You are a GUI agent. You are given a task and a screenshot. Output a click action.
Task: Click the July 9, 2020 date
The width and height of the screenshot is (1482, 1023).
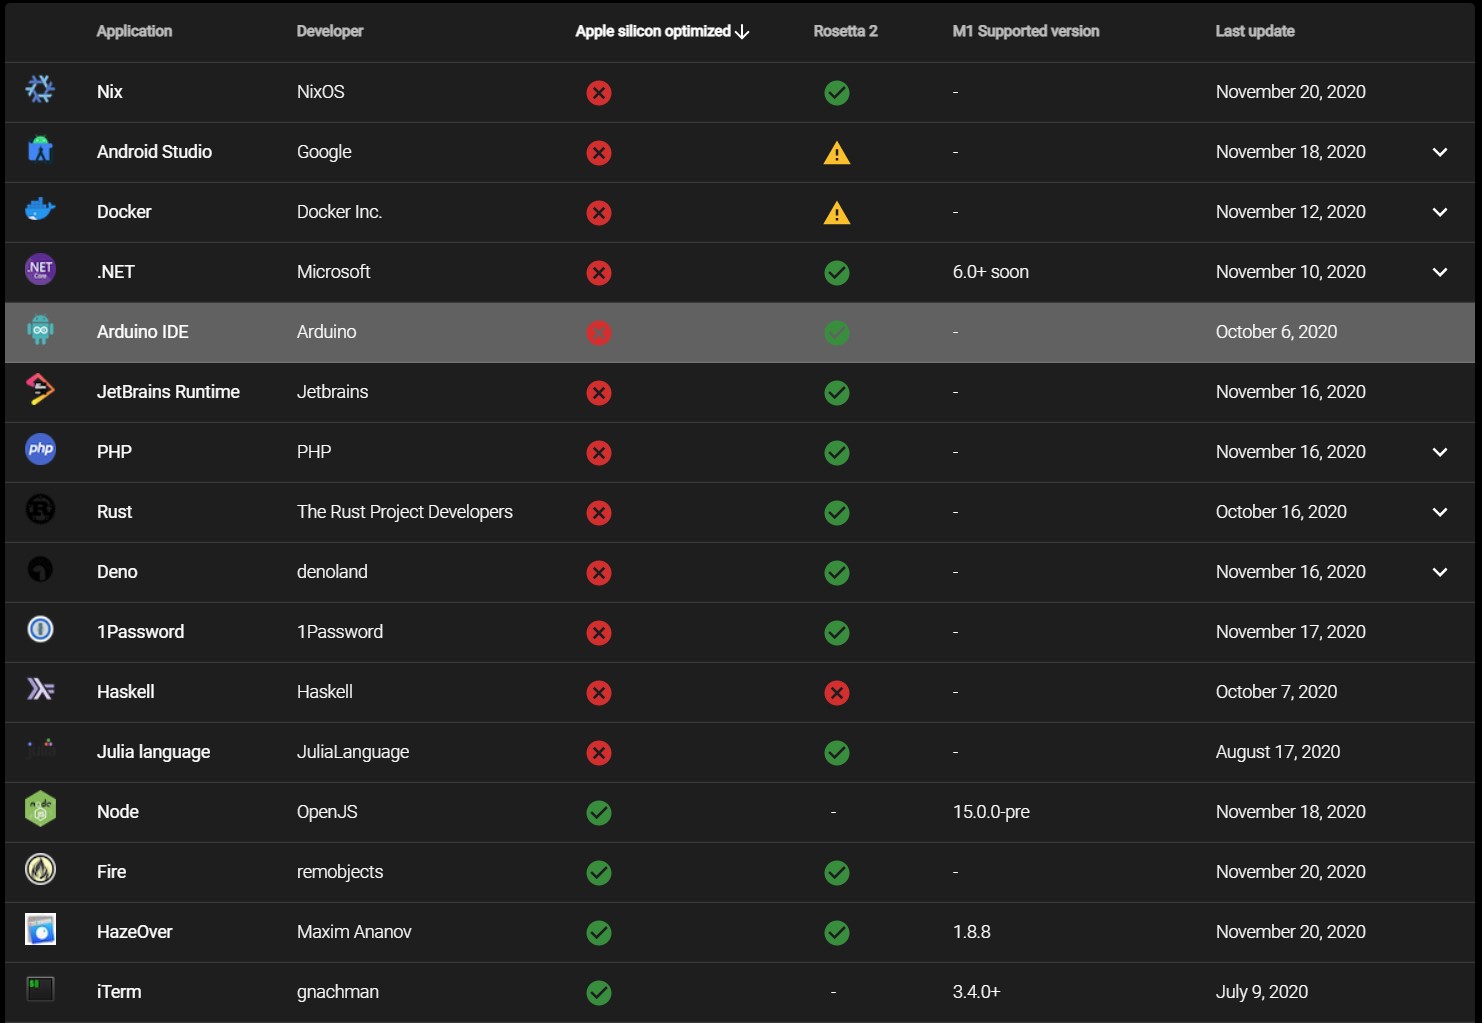pos(1262,991)
